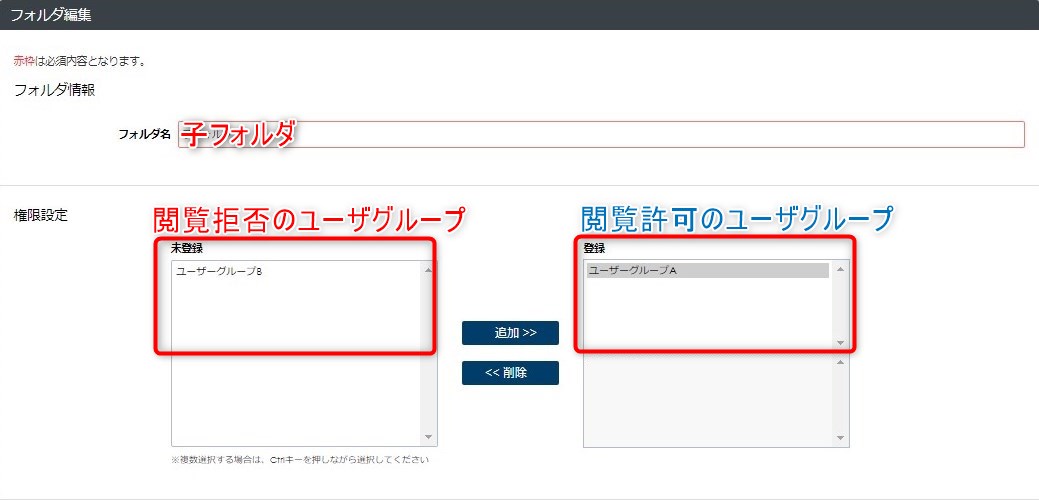This screenshot has height=500, width=1039.
Task: Click the 追加 >> button
Action: click(x=510, y=333)
